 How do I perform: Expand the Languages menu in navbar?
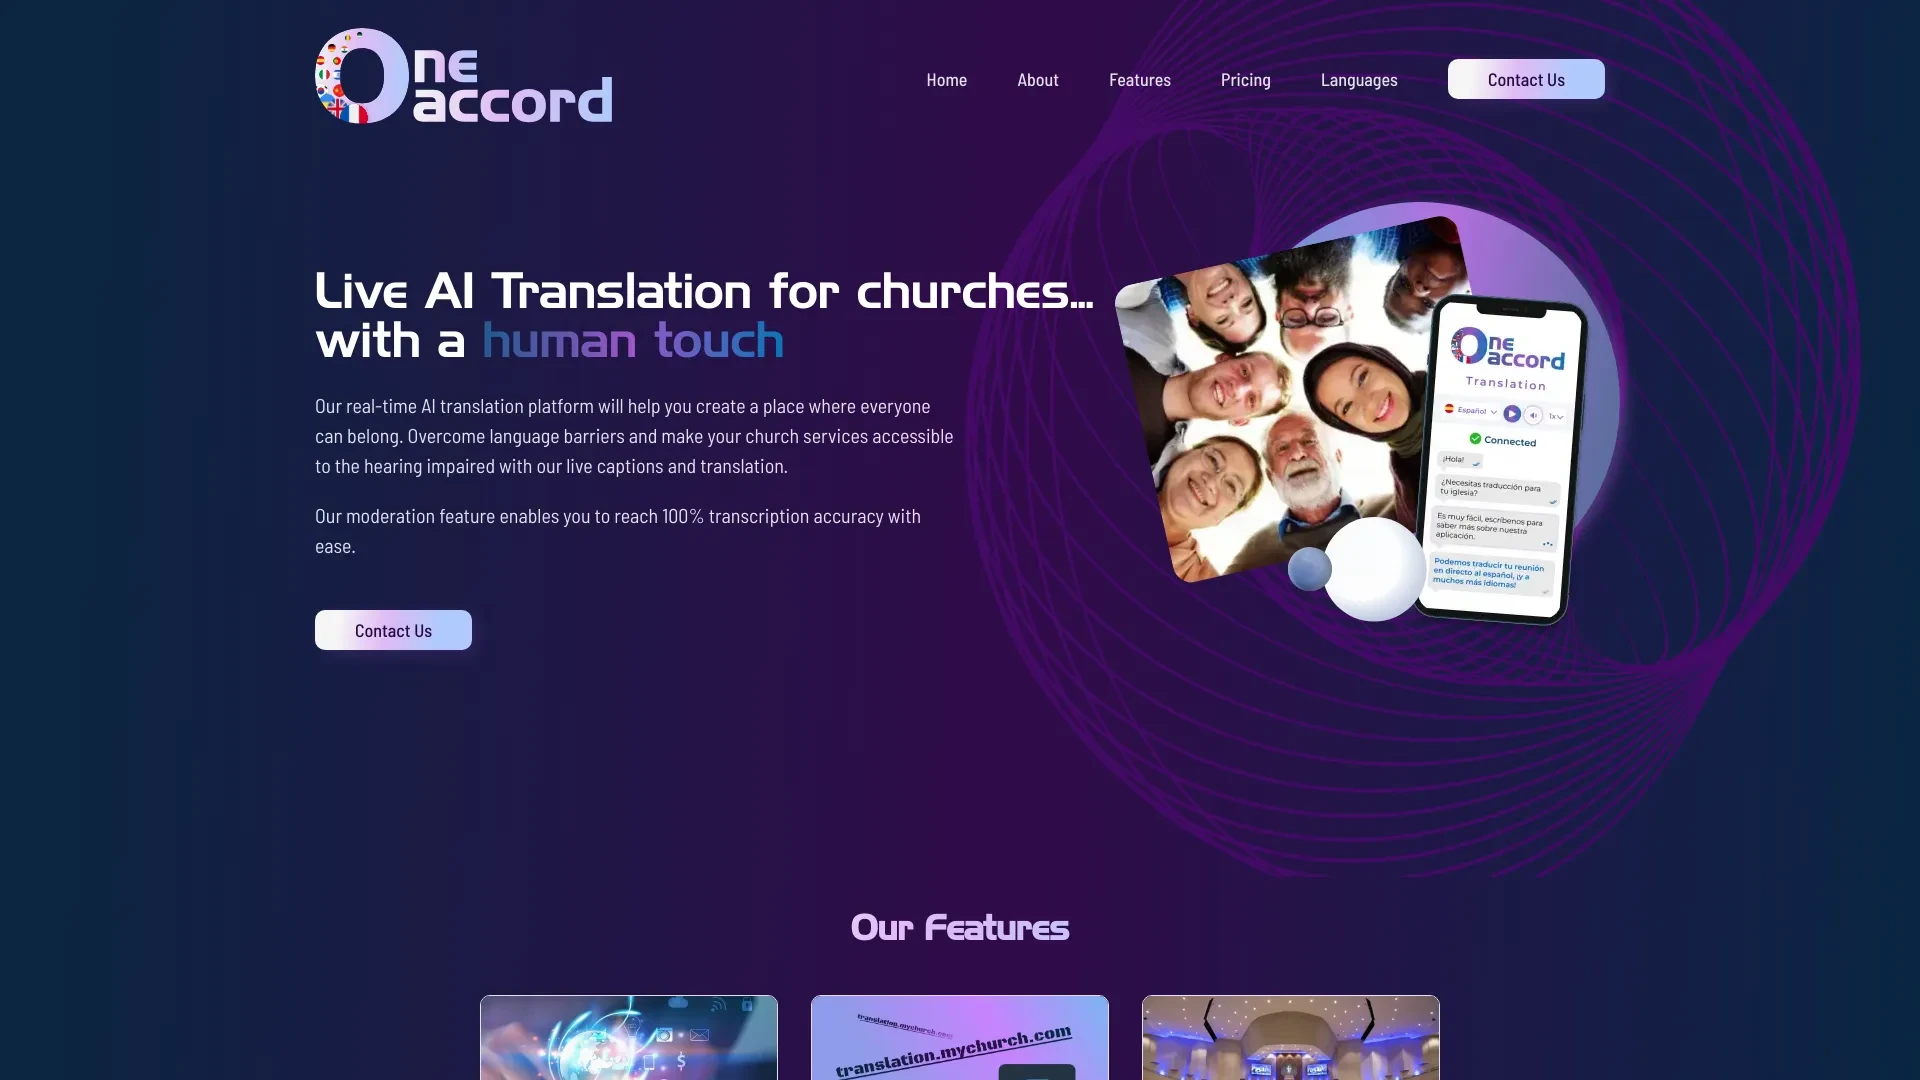click(1358, 79)
